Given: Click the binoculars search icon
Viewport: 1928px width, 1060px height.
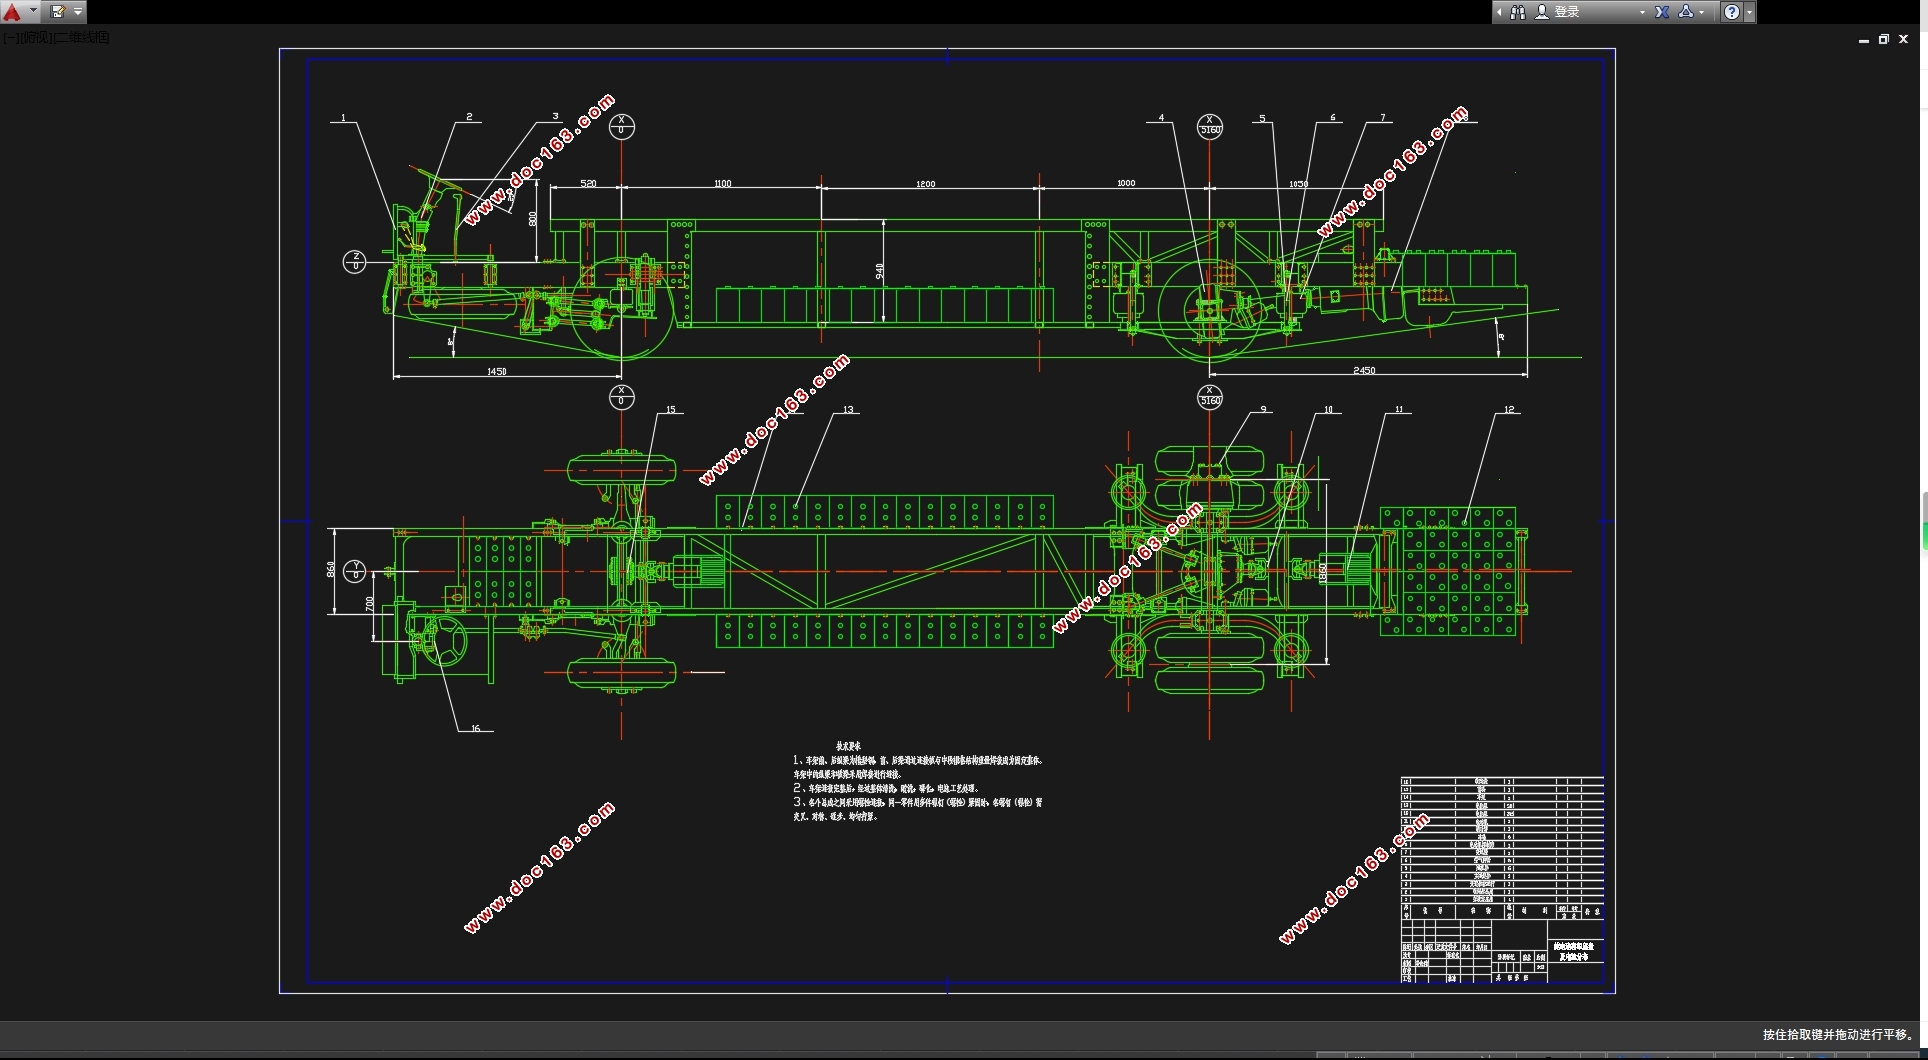Looking at the screenshot, I should [x=1518, y=12].
